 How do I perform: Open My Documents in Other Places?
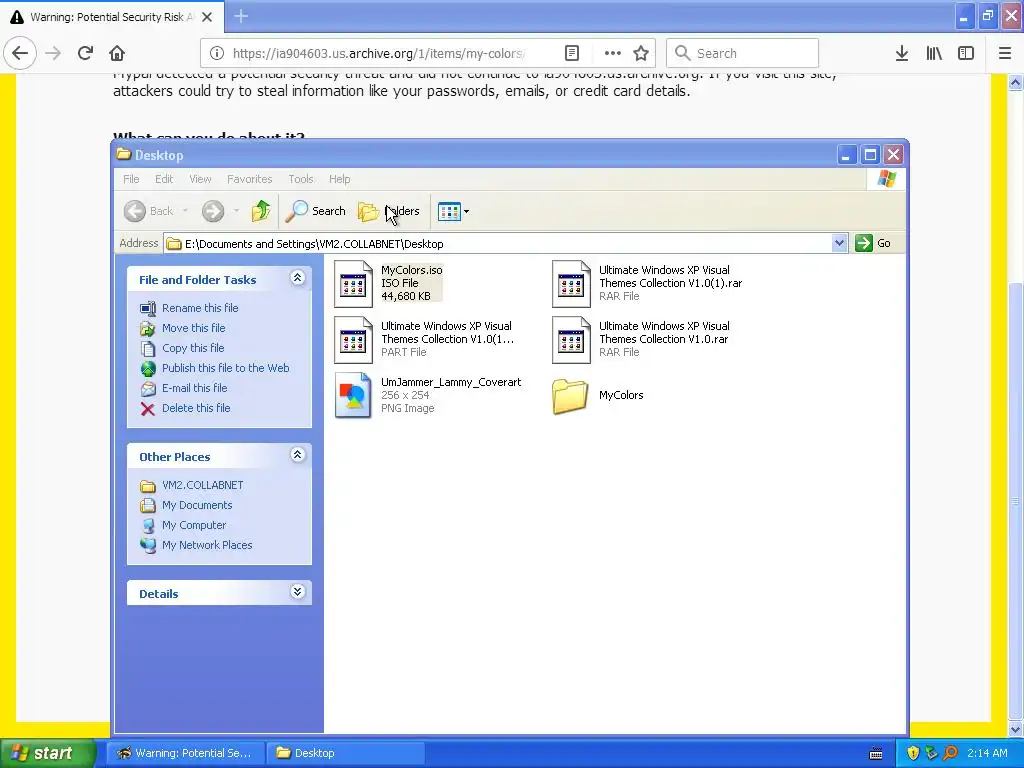pyautogui.click(x=197, y=505)
